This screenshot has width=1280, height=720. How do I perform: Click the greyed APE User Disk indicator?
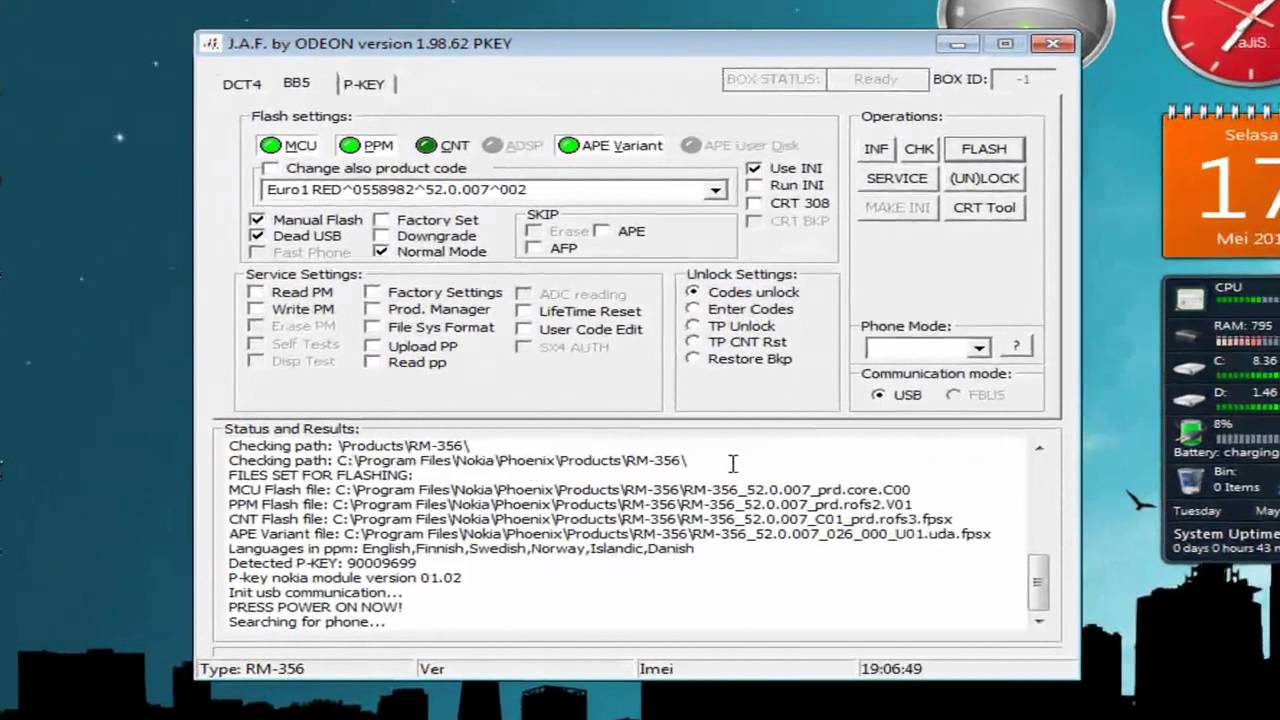coord(690,145)
